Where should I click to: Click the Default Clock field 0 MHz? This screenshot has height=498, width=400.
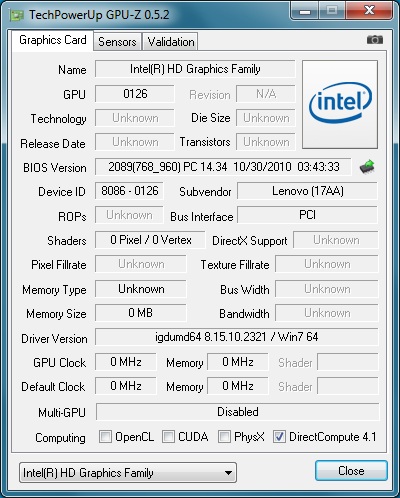pos(126,386)
